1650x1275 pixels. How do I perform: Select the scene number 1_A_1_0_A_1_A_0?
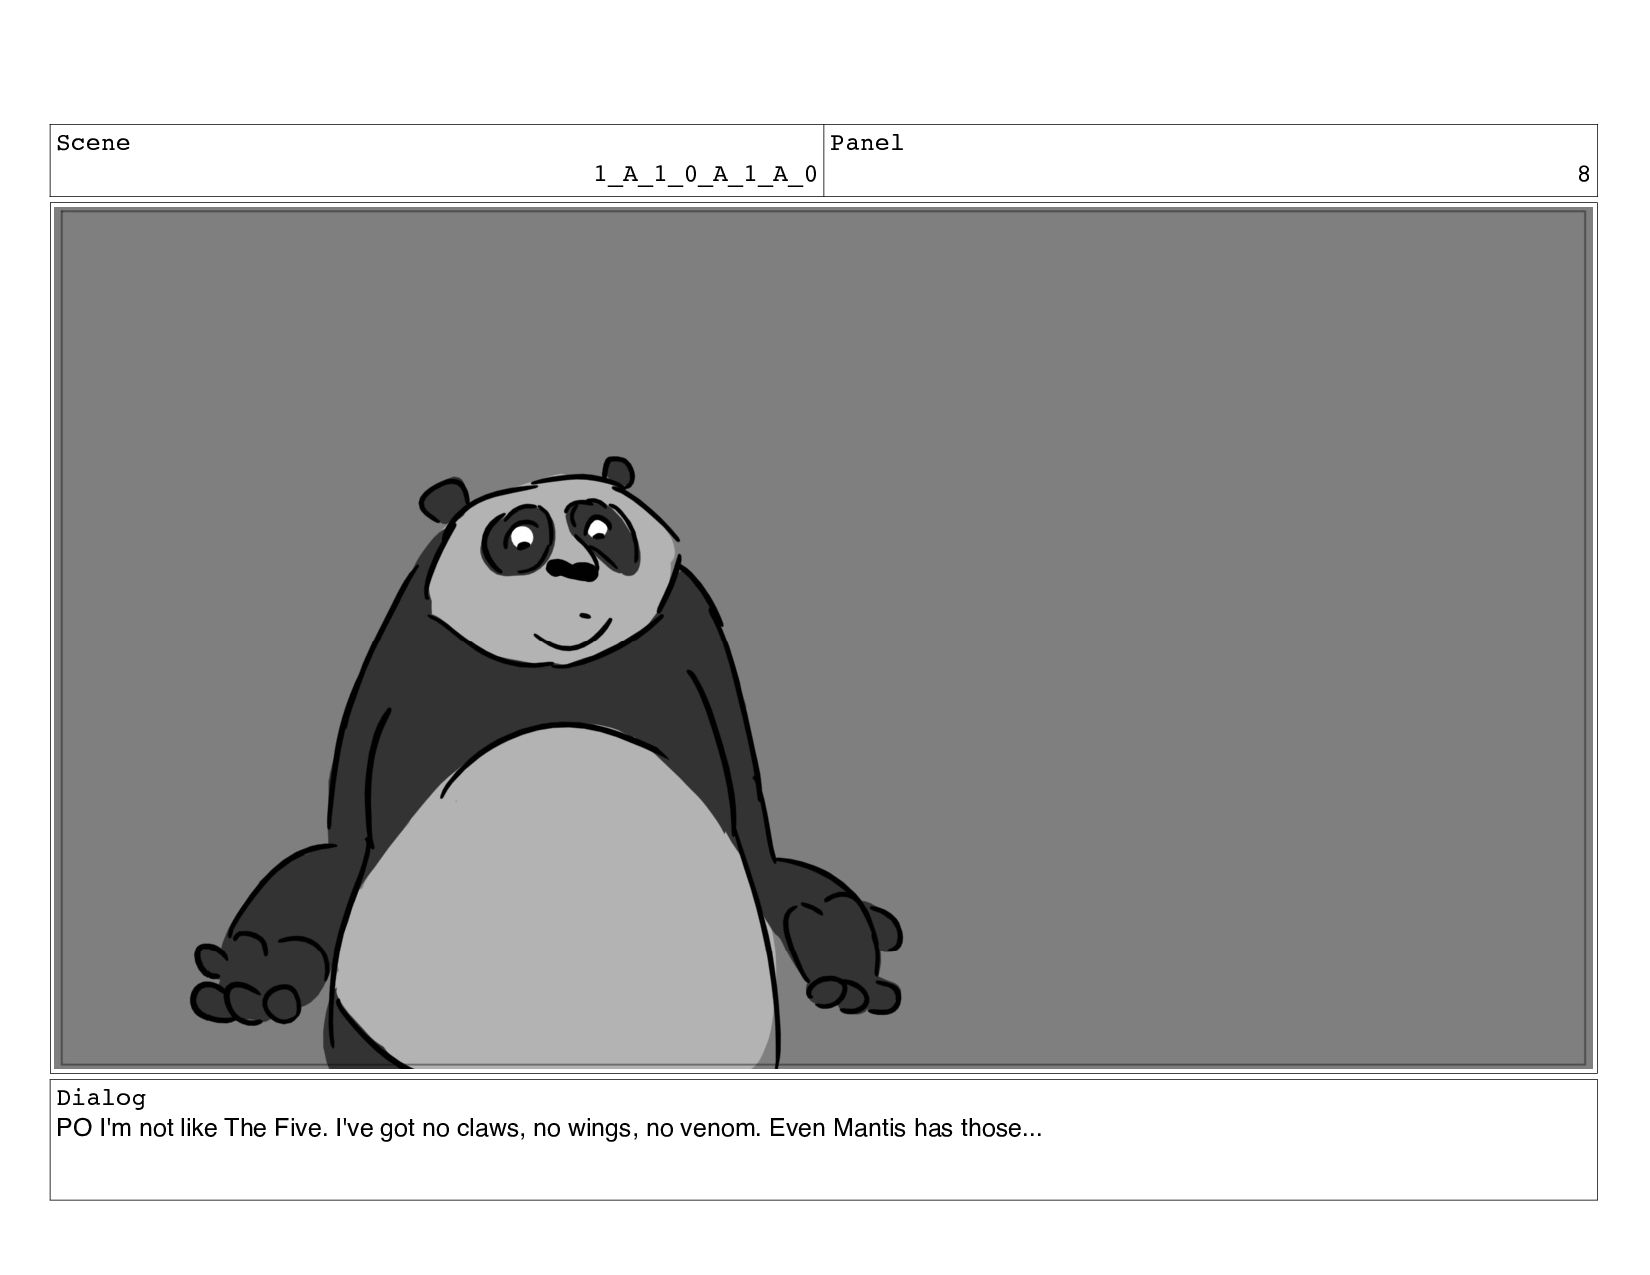(705, 175)
